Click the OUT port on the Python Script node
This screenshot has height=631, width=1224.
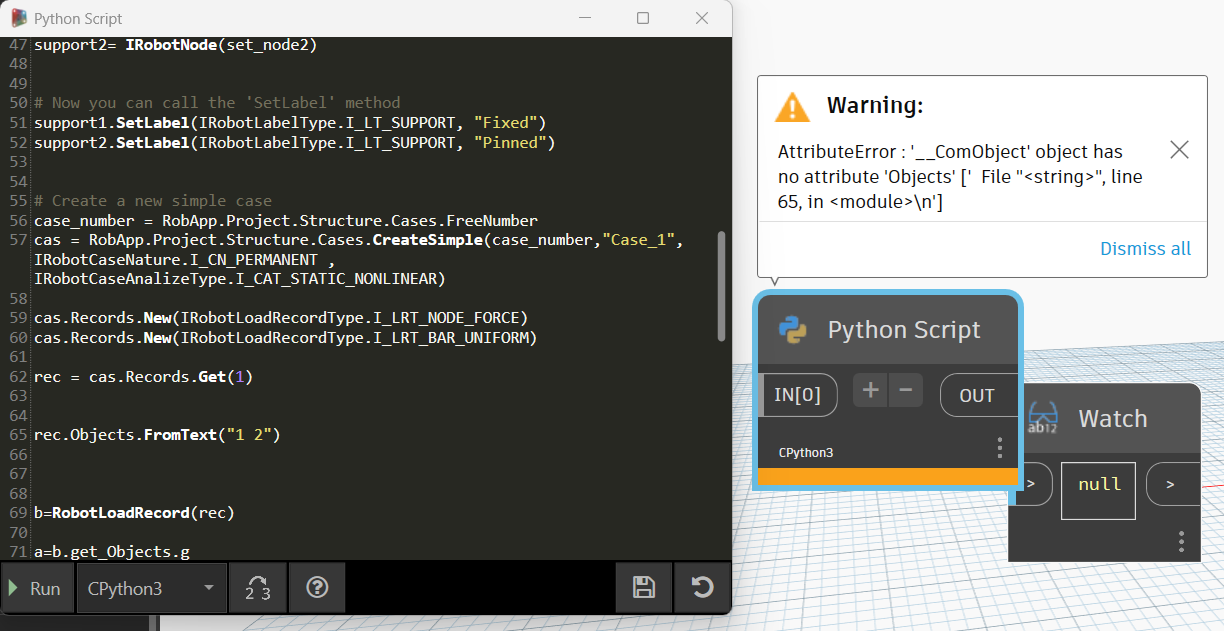[978, 394]
